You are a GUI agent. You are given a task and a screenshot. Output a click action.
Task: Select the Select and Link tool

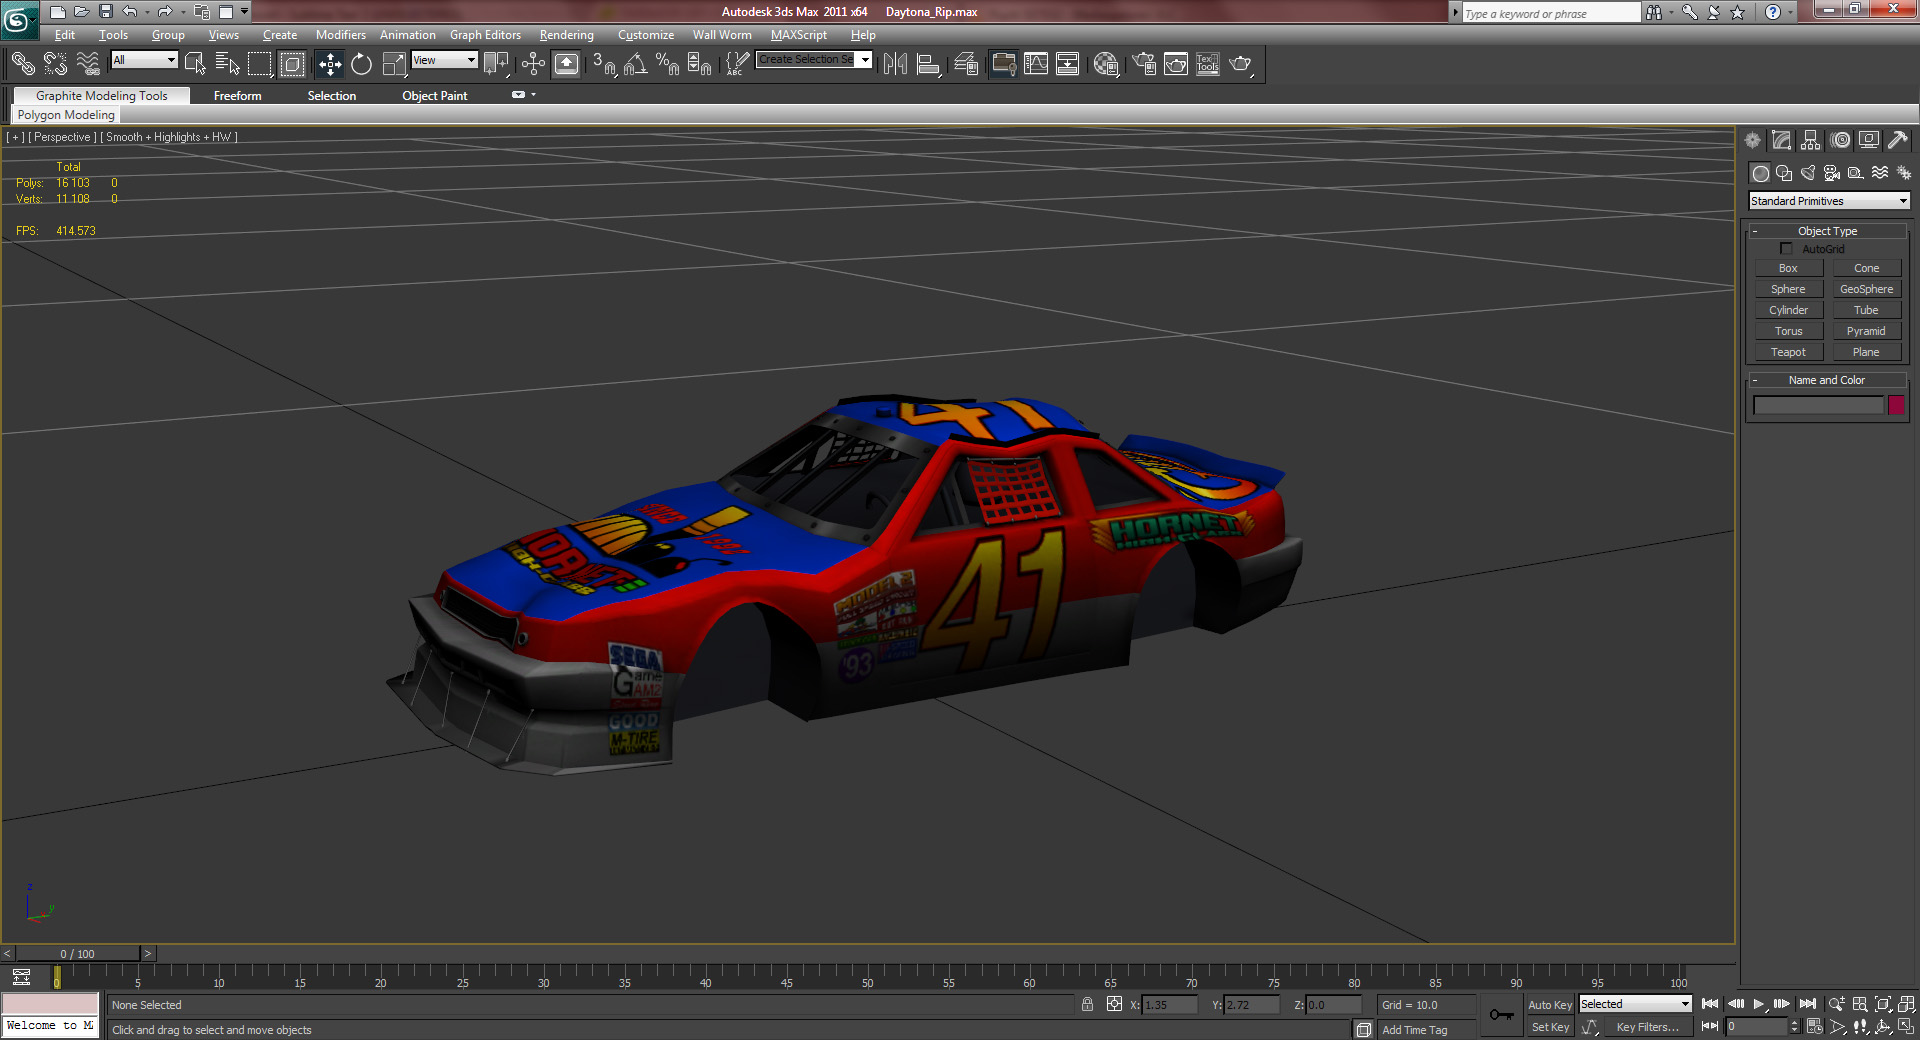[x=22, y=64]
